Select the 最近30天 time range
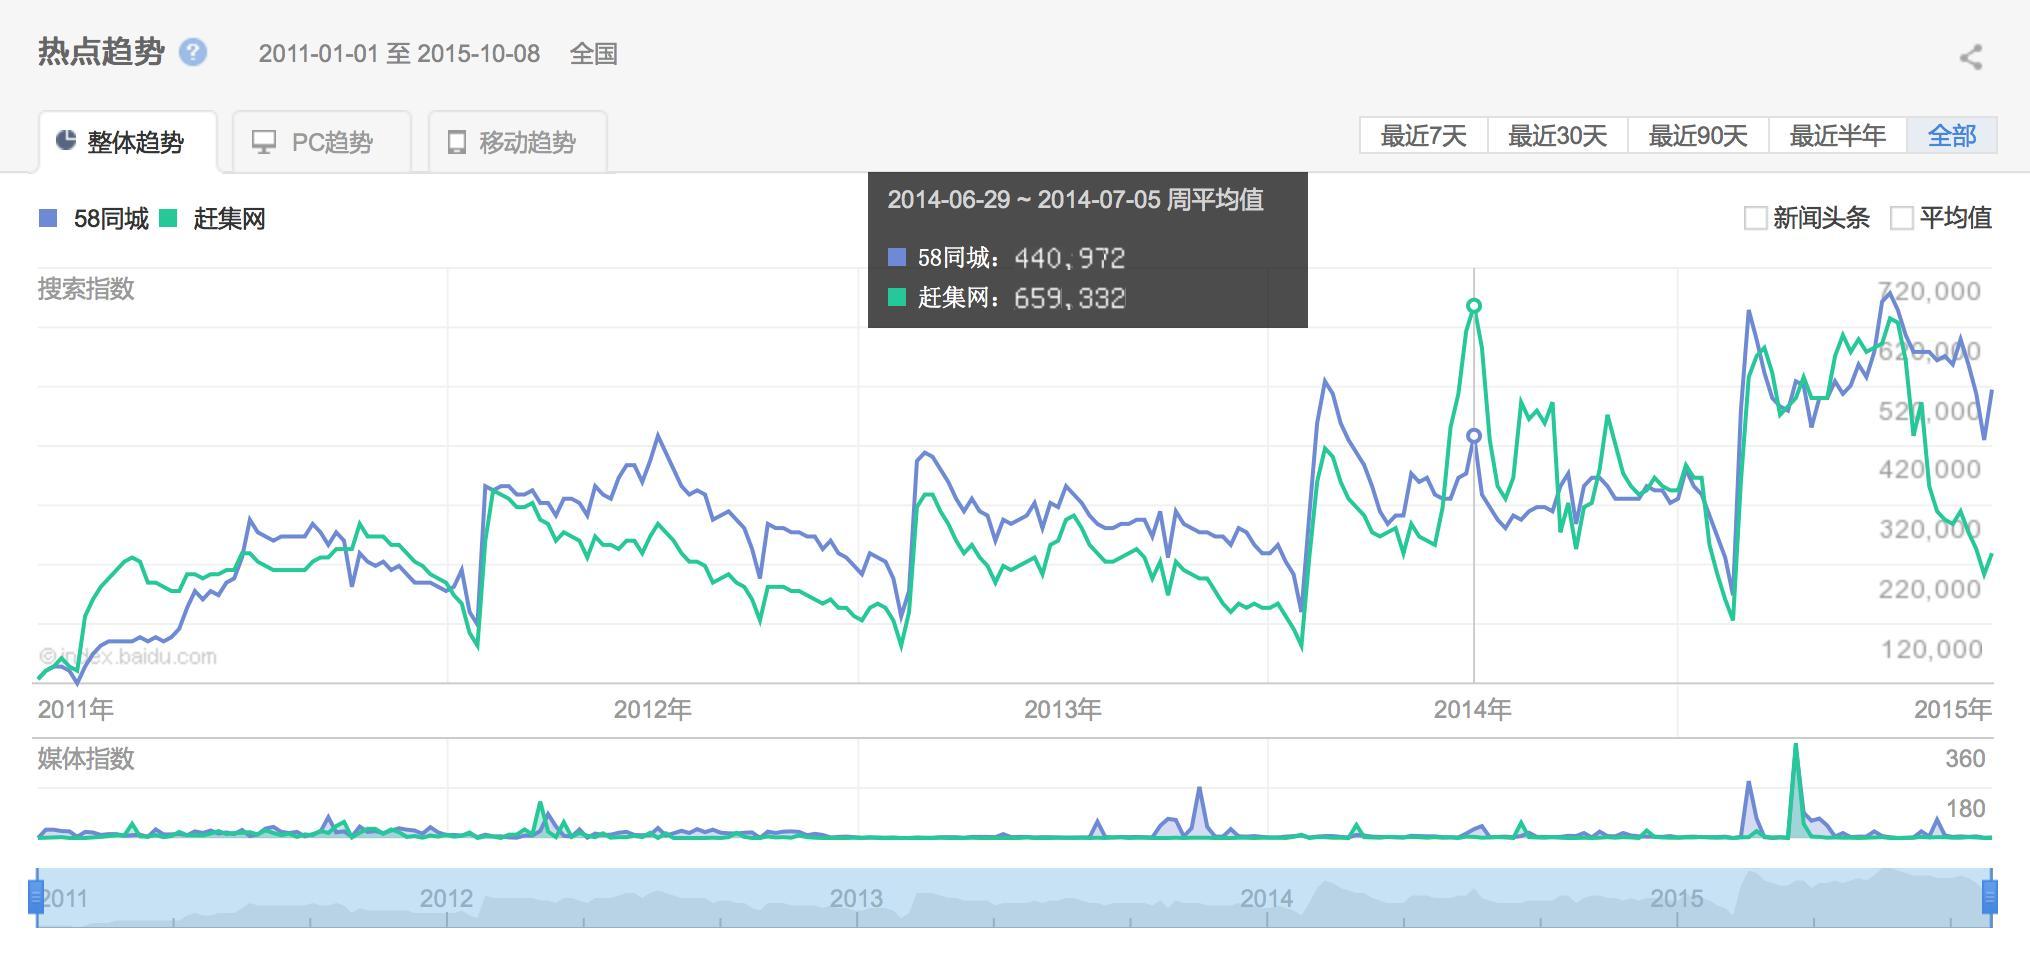Screen dimensions: 2030x972 (x=1557, y=136)
